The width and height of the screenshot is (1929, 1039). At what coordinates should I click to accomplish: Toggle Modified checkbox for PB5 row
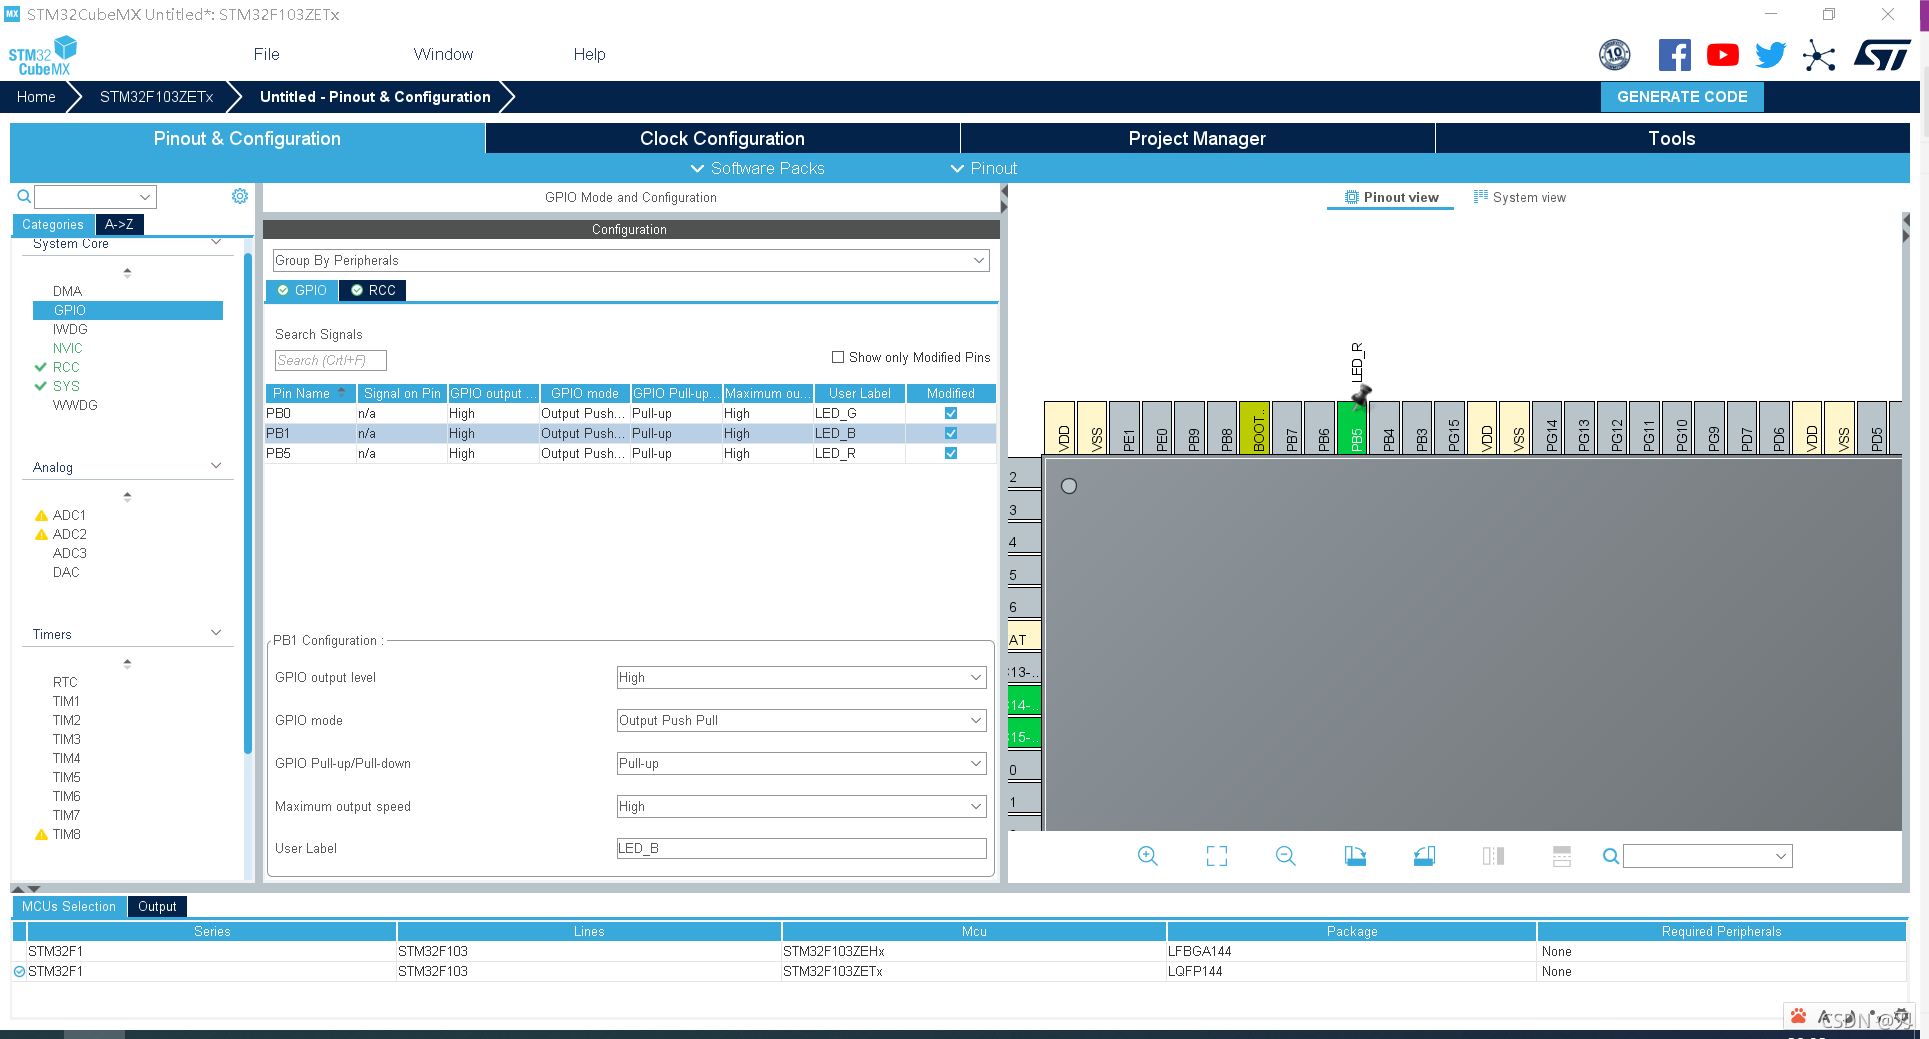(x=951, y=453)
